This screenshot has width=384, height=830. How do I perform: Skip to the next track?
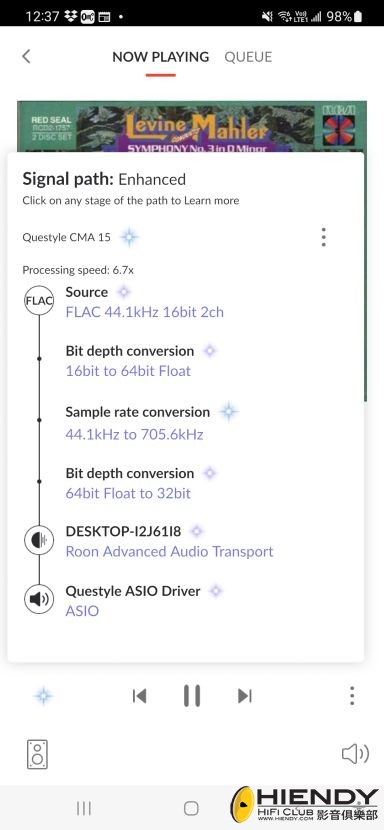tap(245, 696)
